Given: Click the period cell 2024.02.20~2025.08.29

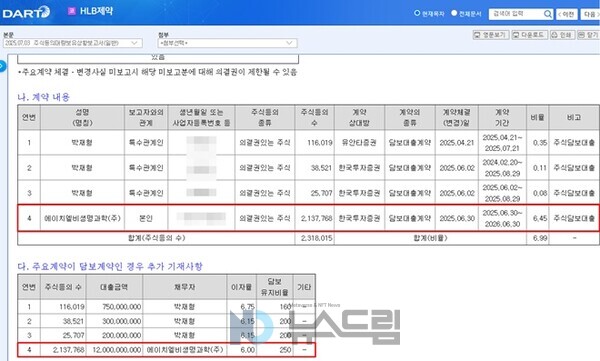Looking at the screenshot, I should 502,168.
